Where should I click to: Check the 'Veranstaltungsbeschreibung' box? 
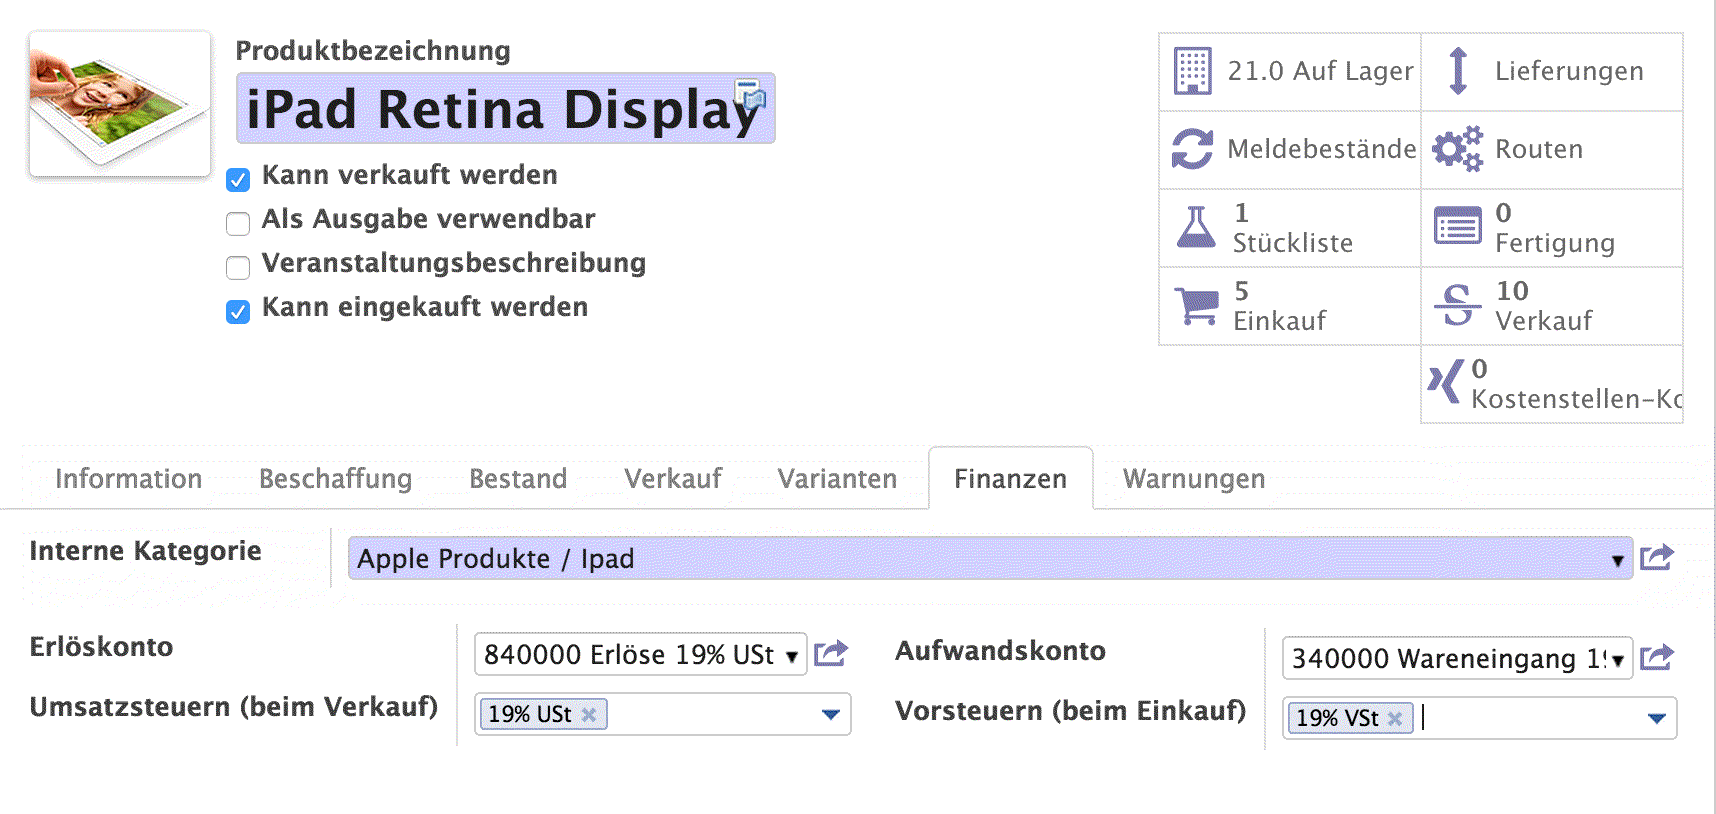238,268
